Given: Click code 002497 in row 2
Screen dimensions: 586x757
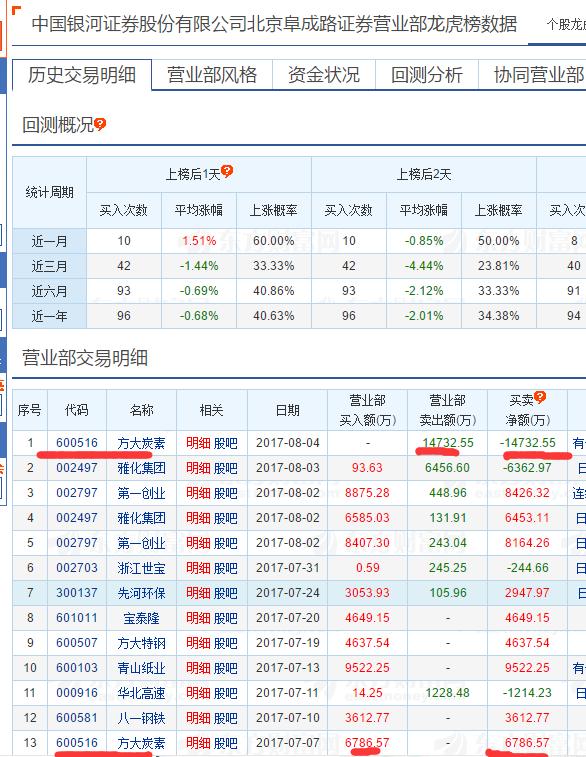Looking at the screenshot, I should [77, 468].
